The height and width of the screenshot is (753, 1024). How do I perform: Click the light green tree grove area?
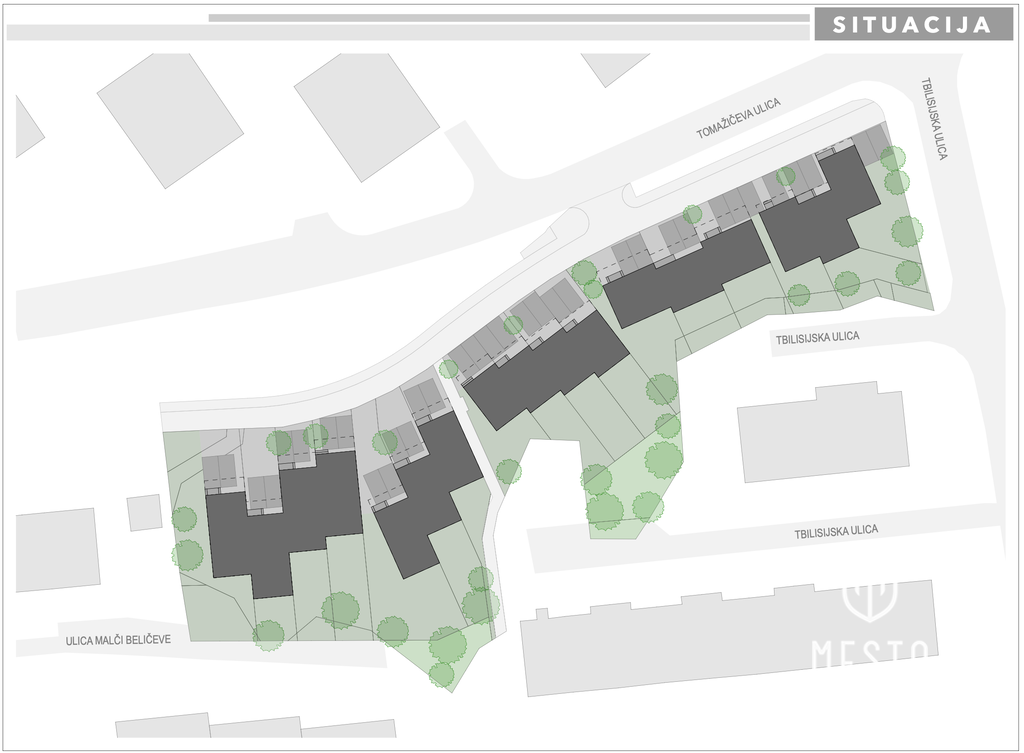point(630,490)
